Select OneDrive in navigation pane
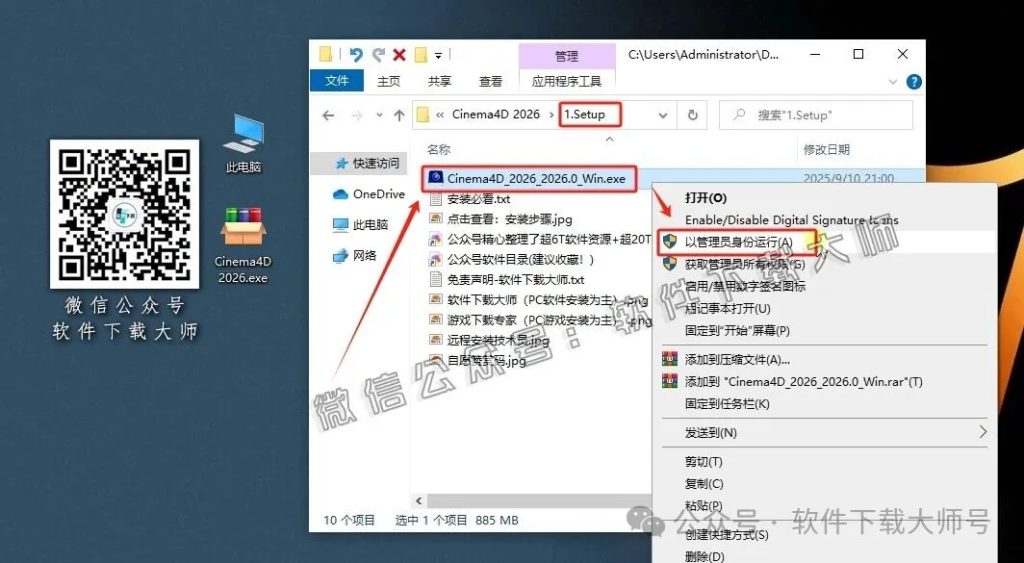This screenshot has width=1024, height=563. [x=368, y=194]
